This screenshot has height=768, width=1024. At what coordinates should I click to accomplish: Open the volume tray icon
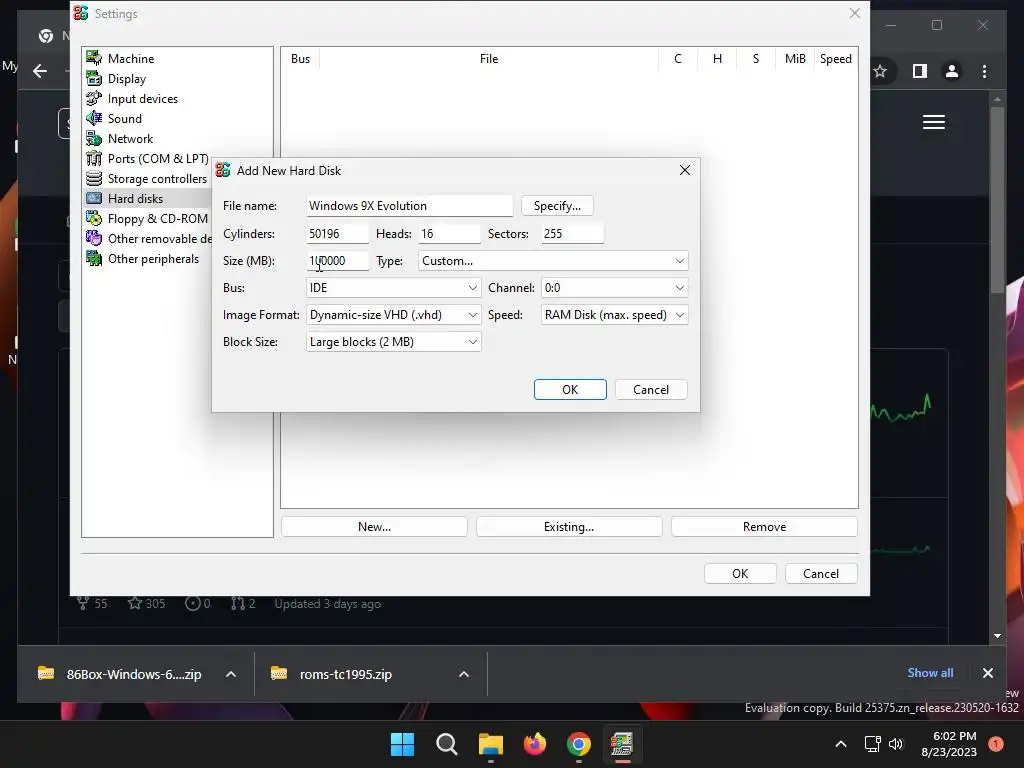896,744
